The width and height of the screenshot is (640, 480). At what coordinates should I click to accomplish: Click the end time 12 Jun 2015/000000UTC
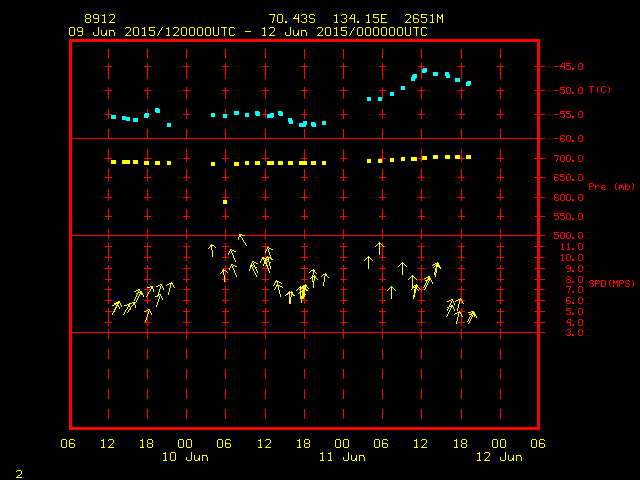click(x=344, y=32)
